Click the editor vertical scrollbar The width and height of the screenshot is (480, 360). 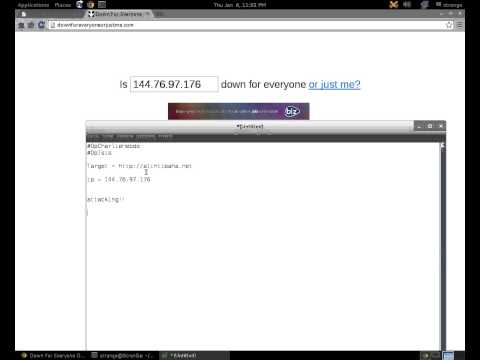click(x=443, y=247)
